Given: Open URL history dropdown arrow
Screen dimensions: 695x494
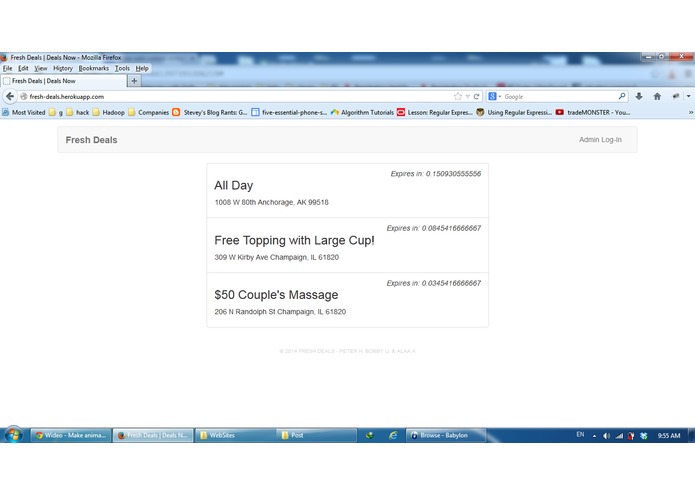Looking at the screenshot, I should pyautogui.click(x=468, y=96).
